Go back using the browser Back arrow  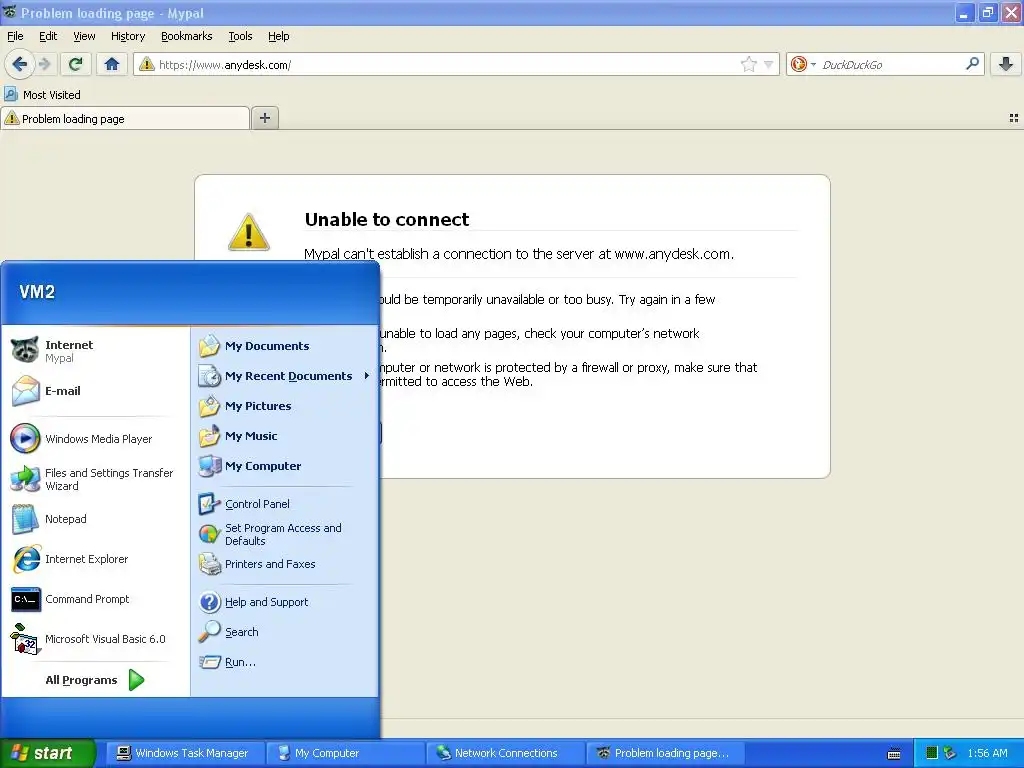20,64
